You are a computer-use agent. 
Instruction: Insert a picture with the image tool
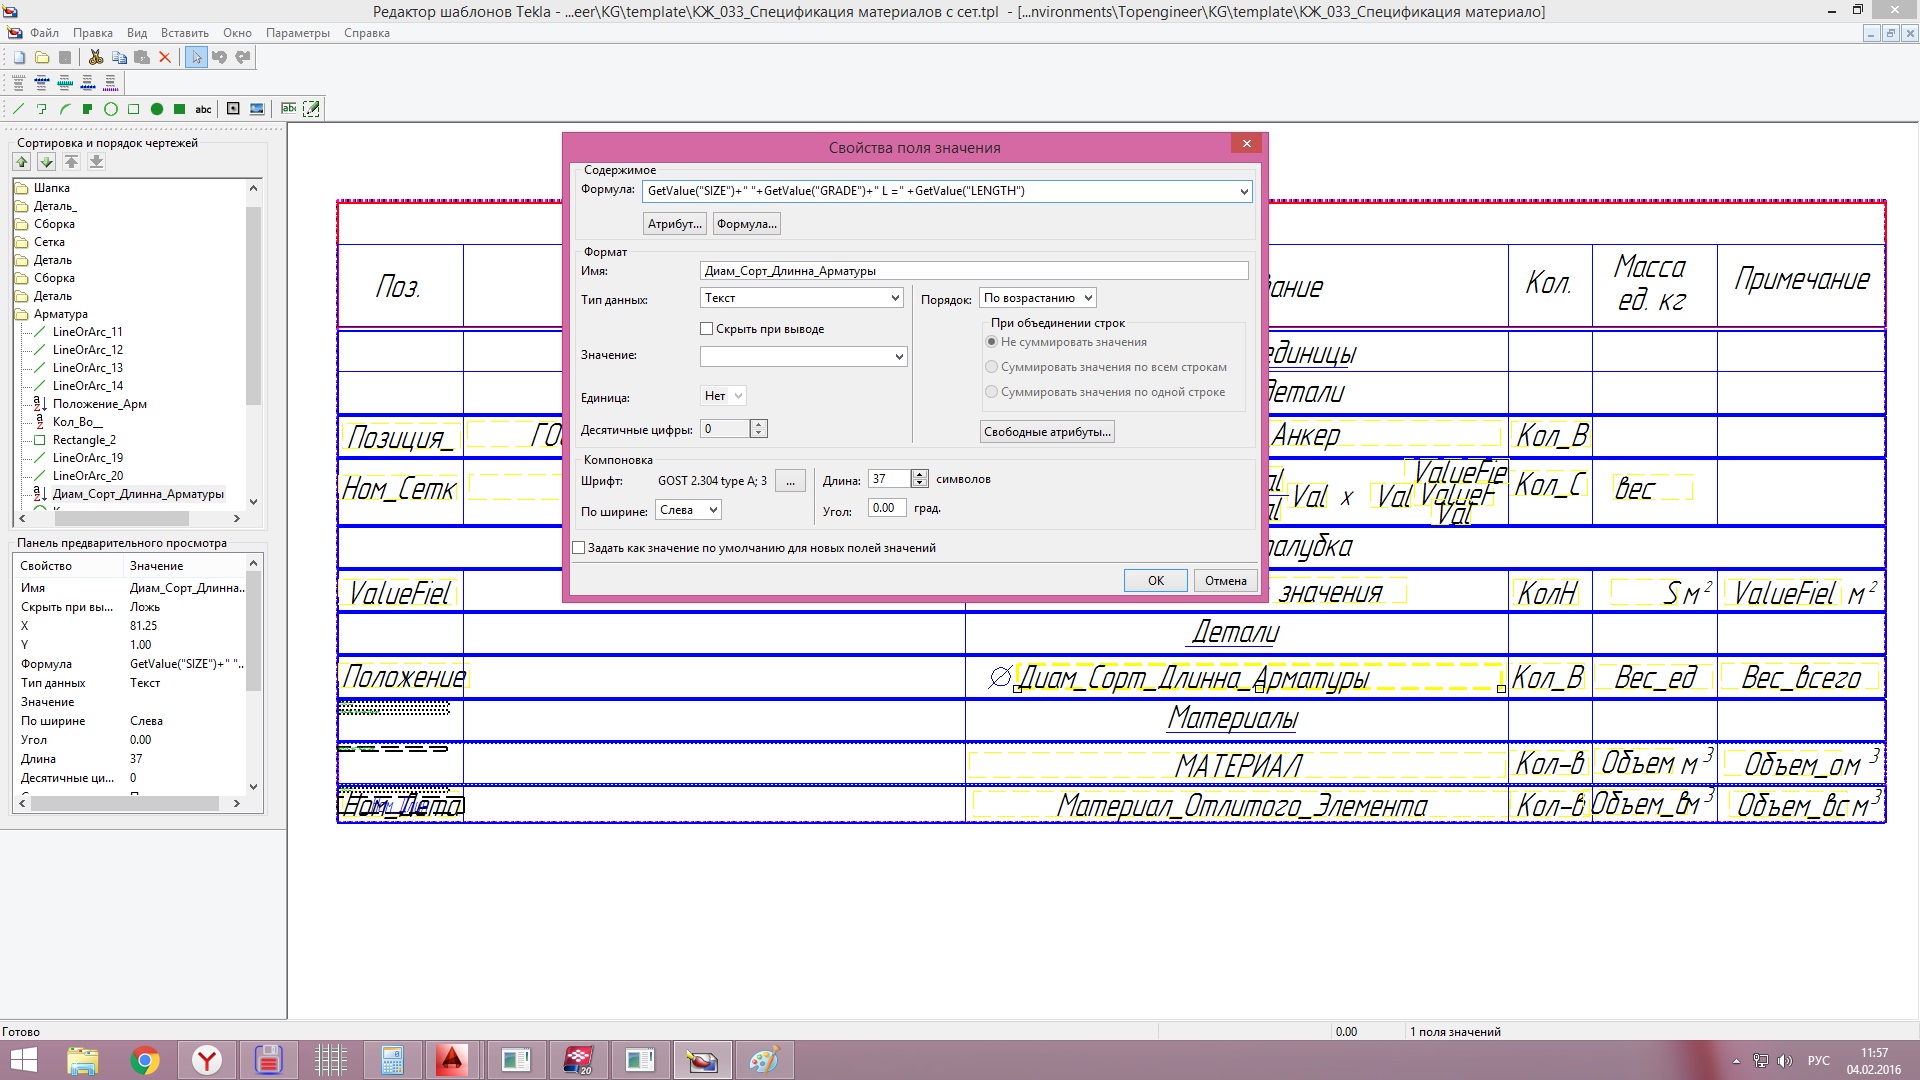click(257, 109)
